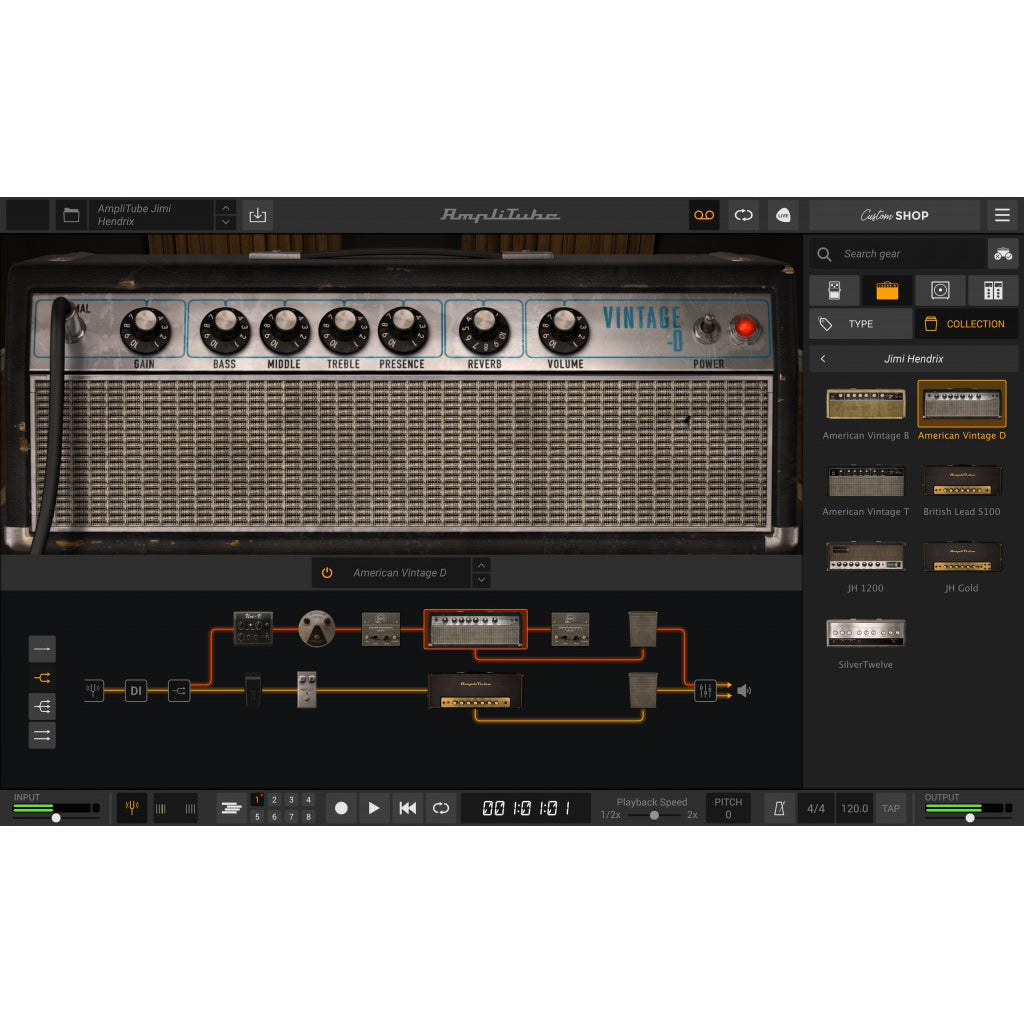Image resolution: width=1024 pixels, height=1024 pixels.
Task: Select the cabinet gear category icon
Action: (x=938, y=290)
